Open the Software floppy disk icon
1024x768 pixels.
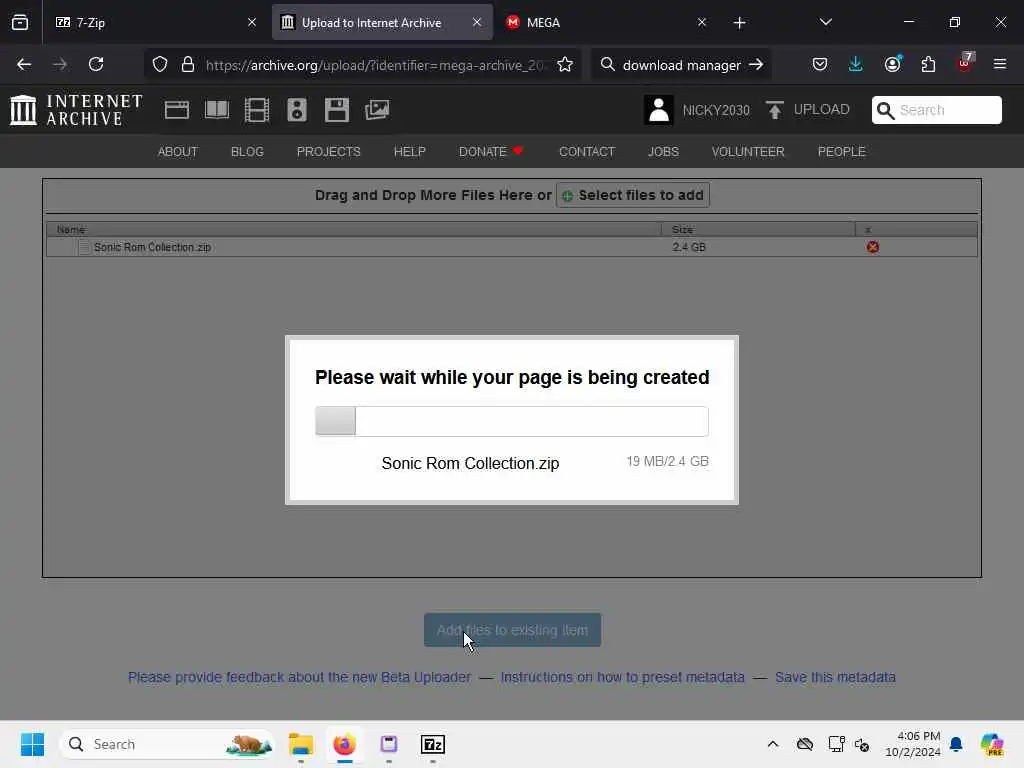tap(337, 110)
